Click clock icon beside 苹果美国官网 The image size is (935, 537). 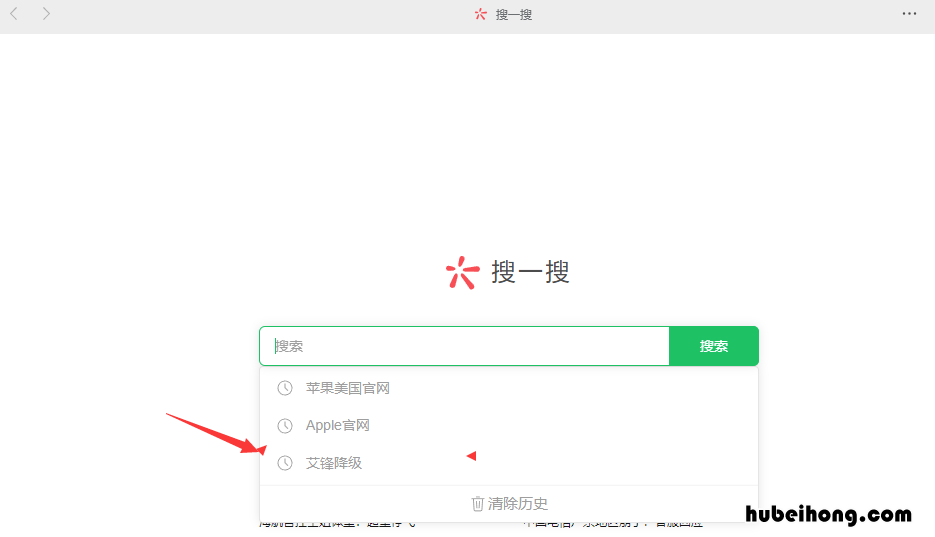pos(285,388)
